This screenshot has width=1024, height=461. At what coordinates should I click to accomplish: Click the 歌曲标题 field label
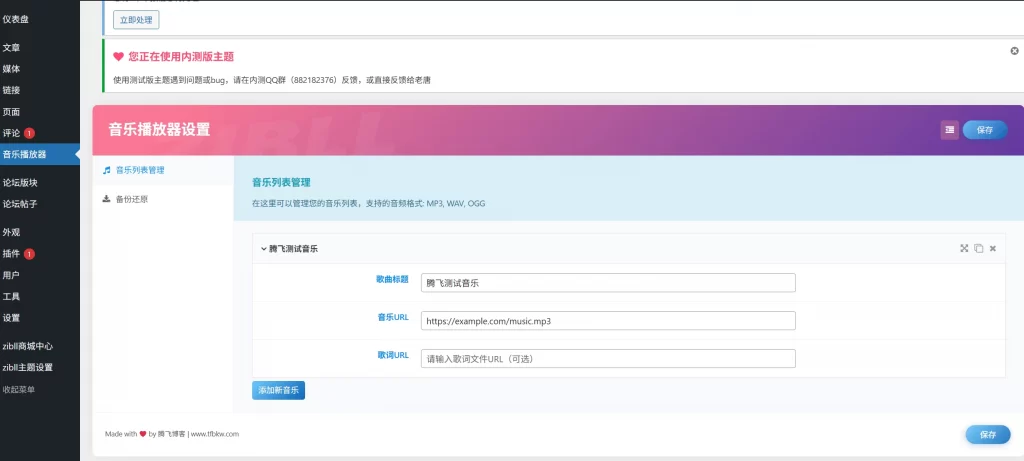point(392,279)
